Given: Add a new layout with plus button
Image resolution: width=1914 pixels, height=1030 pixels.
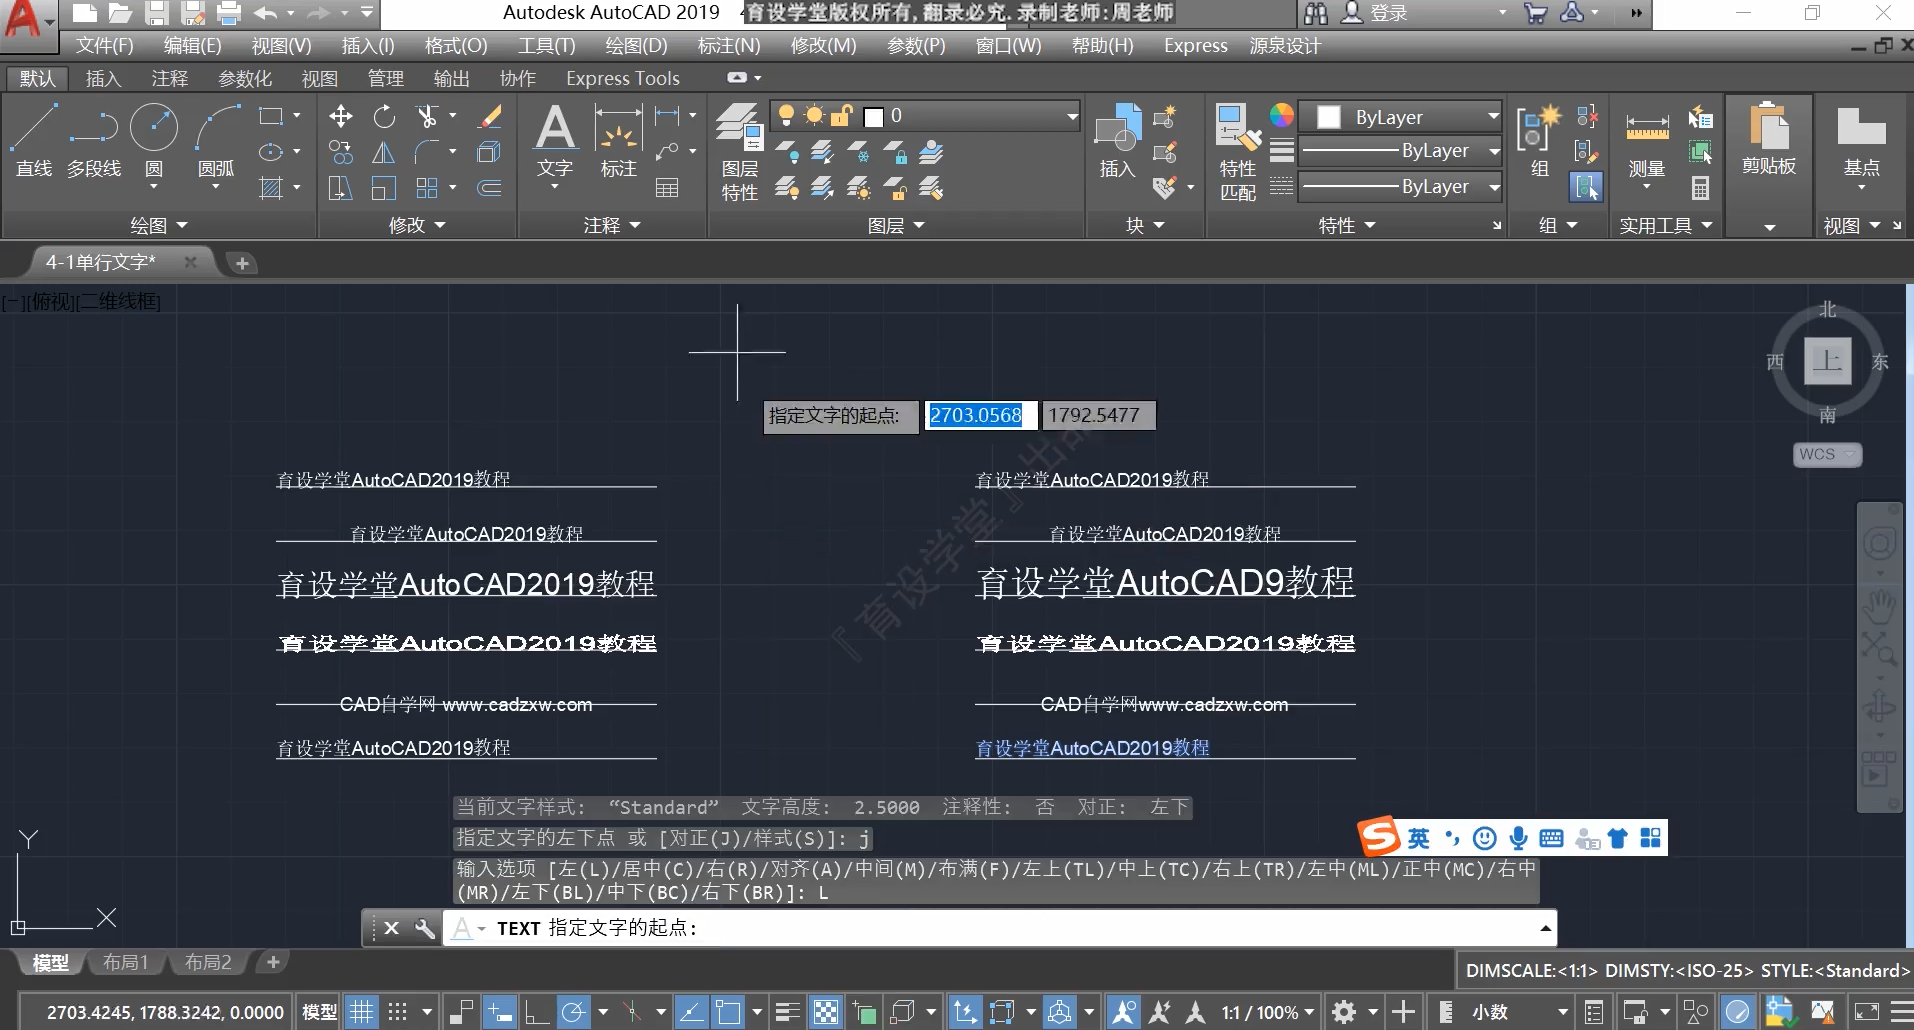Looking at the screenshot, I should [272, 962].
